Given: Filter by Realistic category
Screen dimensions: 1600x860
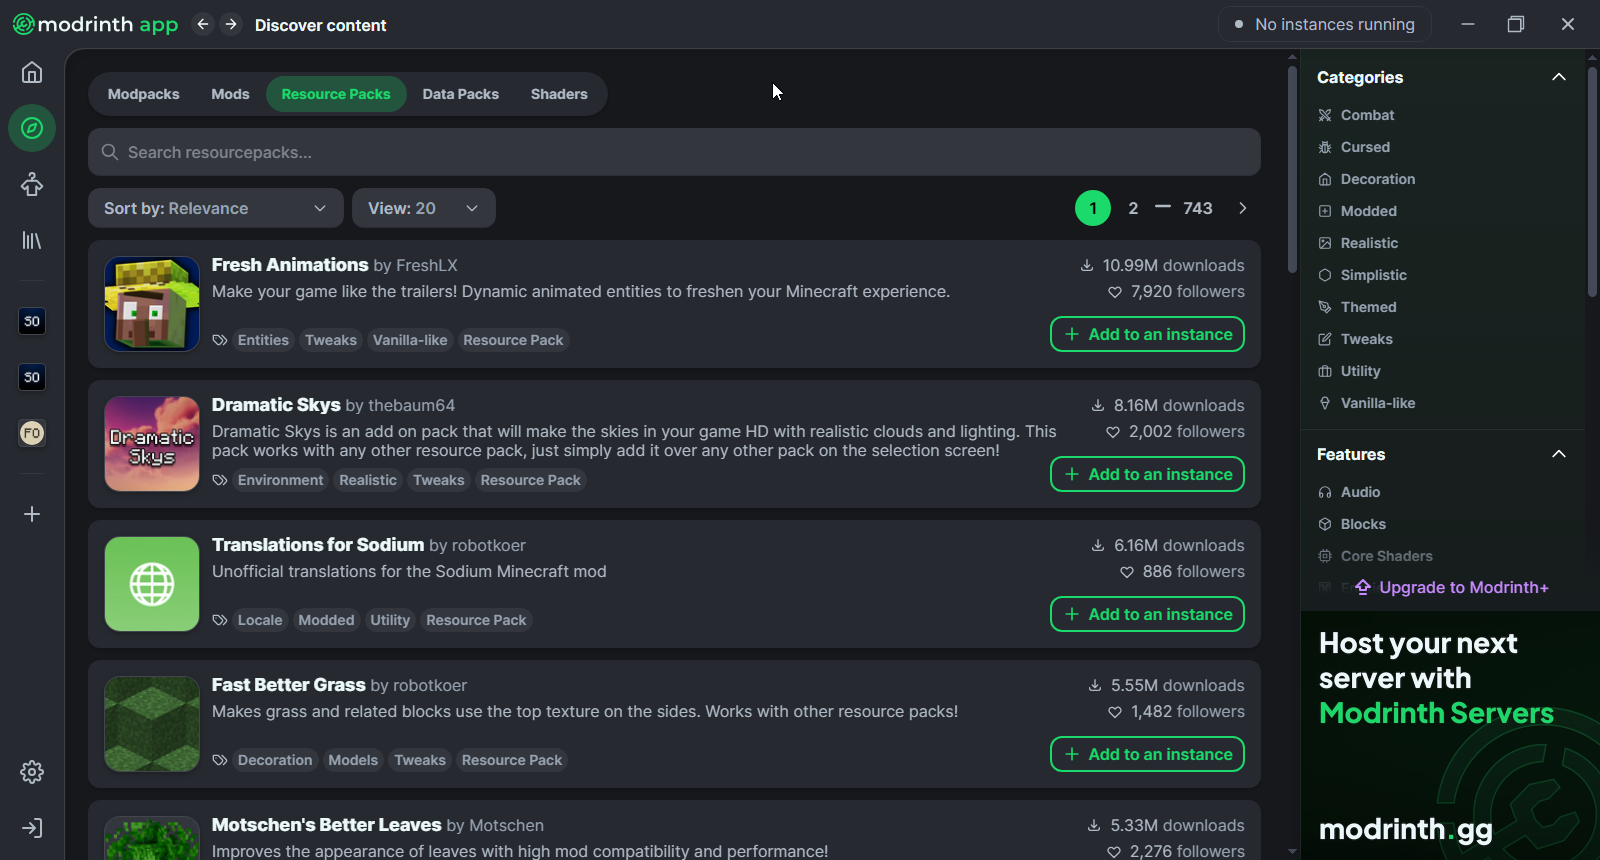Looking at the screenshot, I should 1358,243.
